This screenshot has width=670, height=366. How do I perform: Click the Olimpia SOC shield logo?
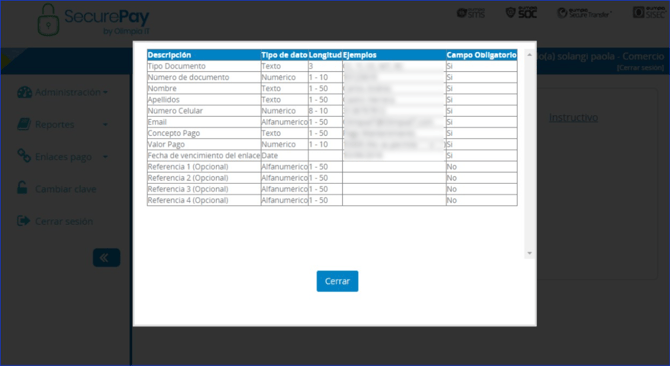pos(521,13)
